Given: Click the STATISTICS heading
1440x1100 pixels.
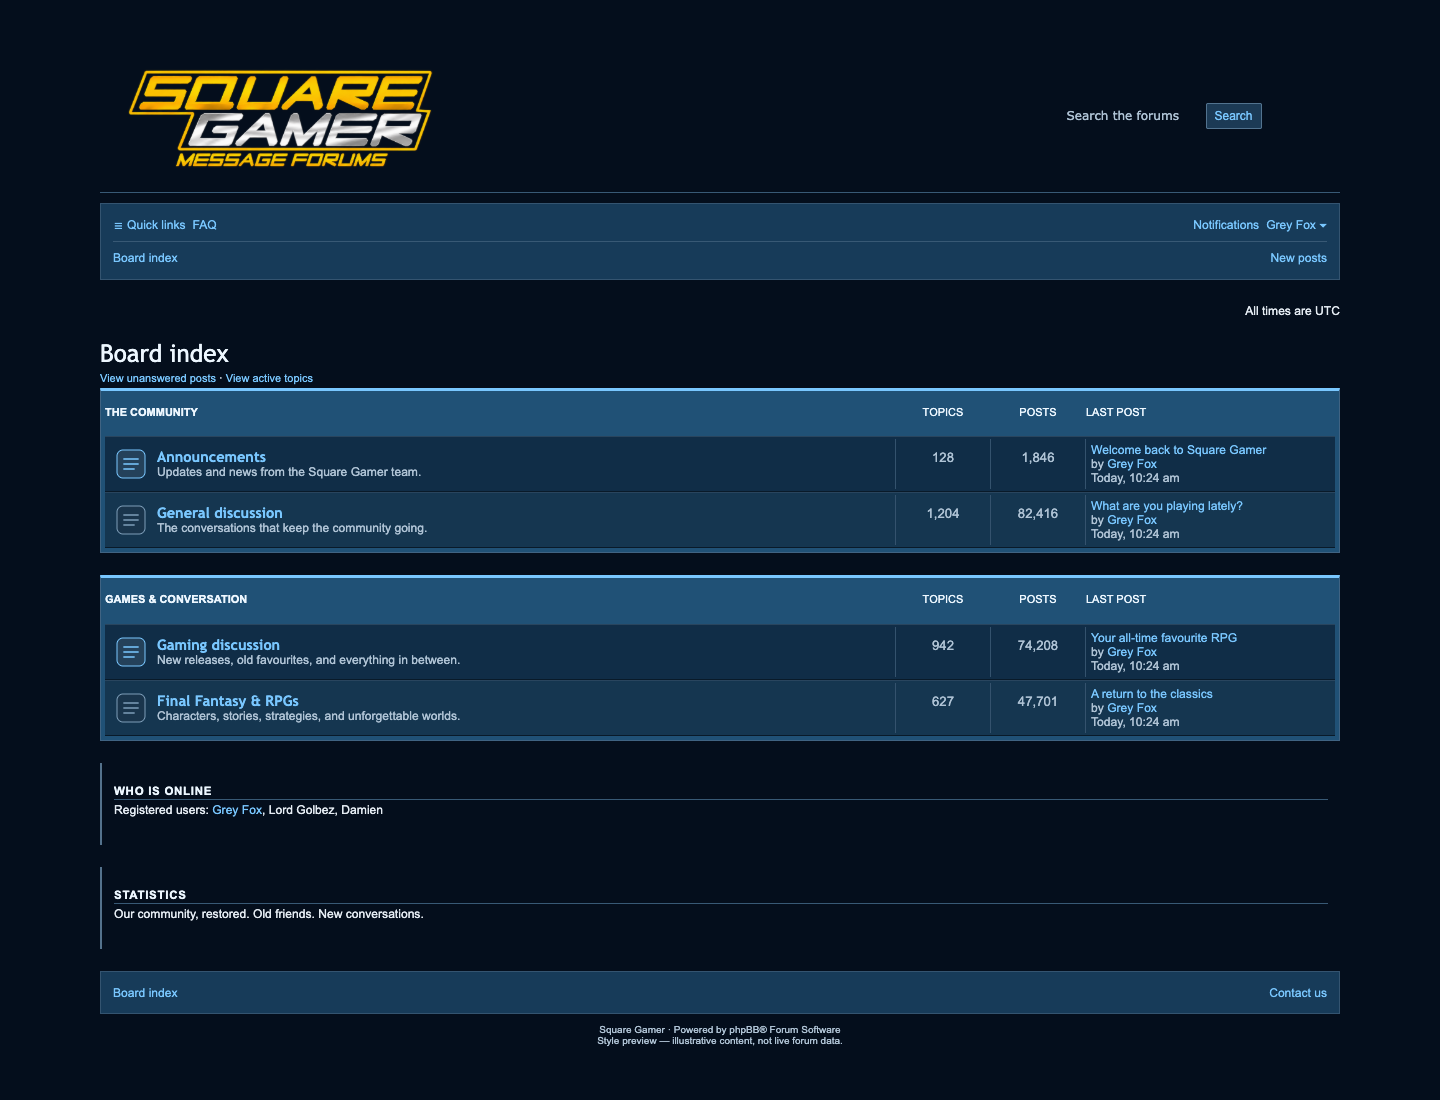Looking at the screenshot, I should [150, 895].
